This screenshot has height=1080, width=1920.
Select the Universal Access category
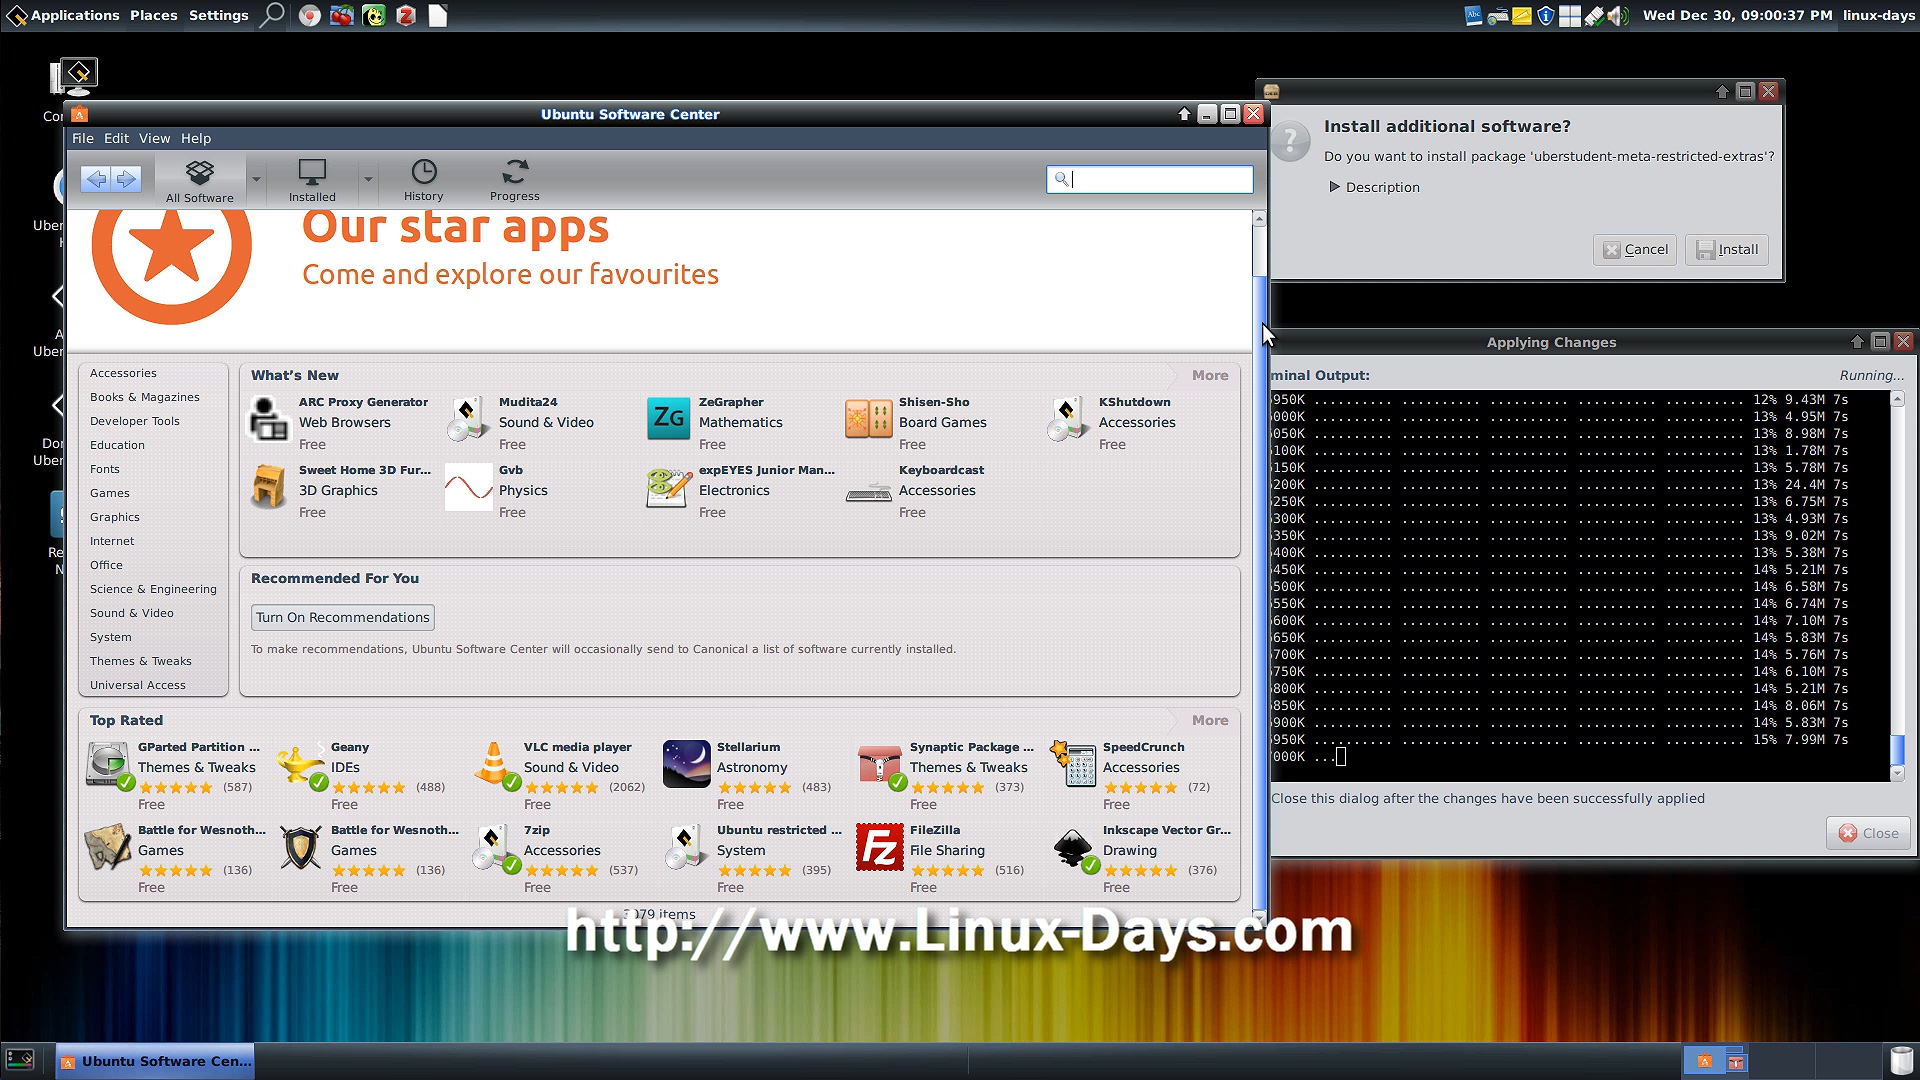(138, 685)
